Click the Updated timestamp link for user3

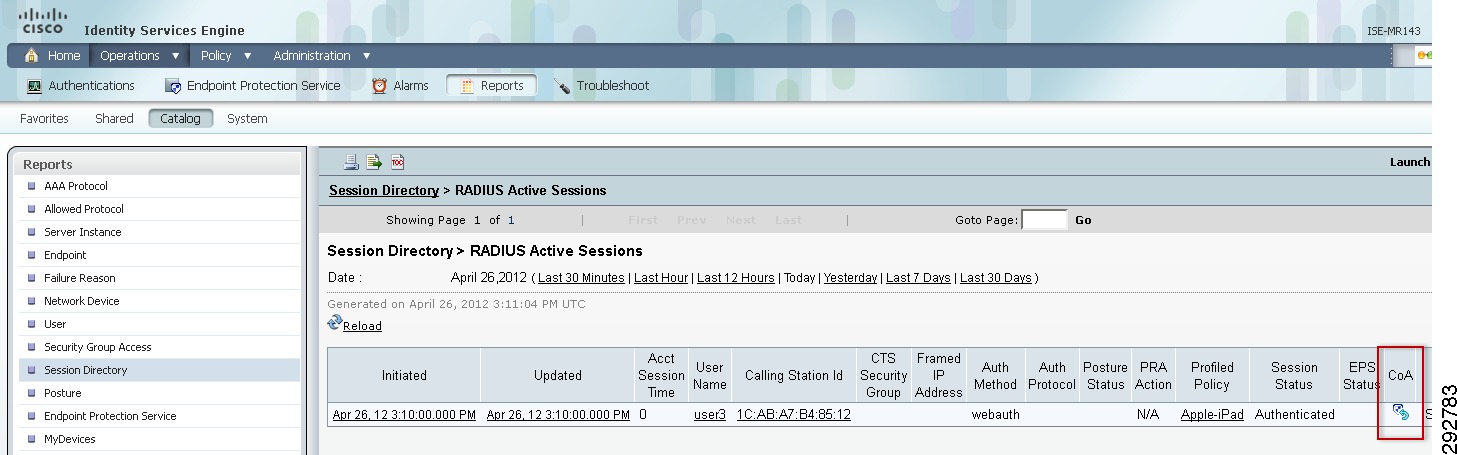558,414
